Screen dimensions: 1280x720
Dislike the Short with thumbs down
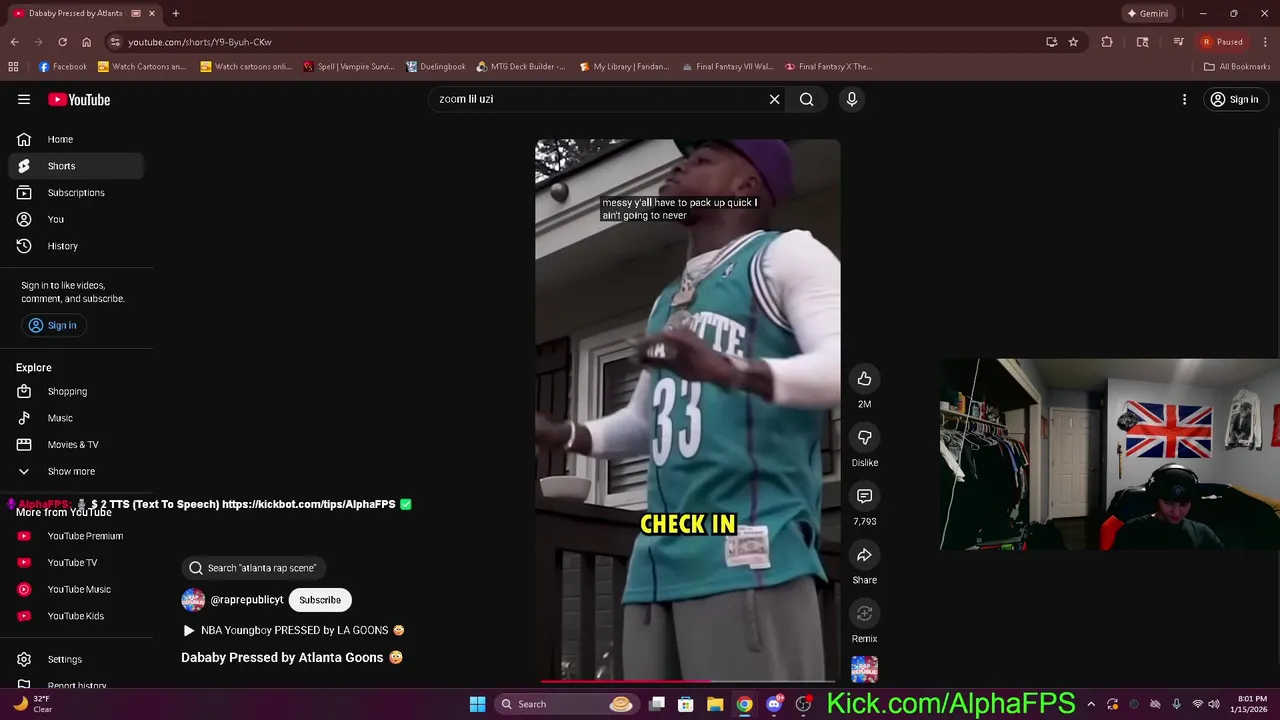point(864,437)
